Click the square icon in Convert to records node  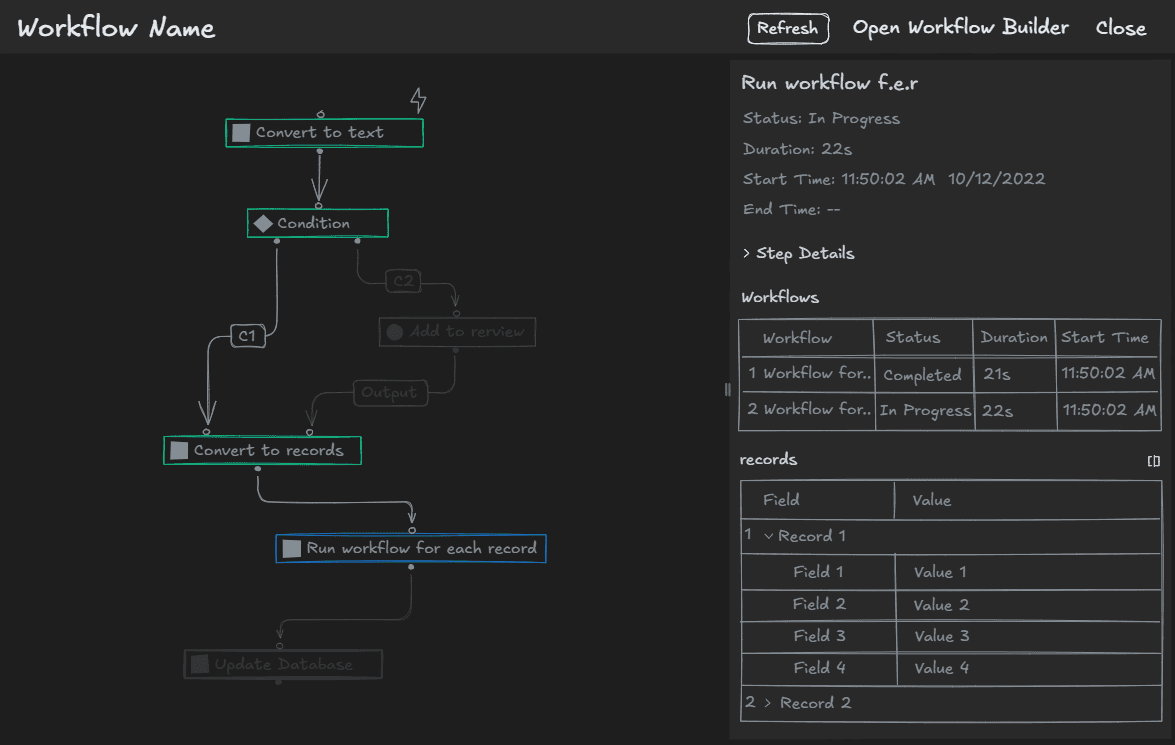(179, 450)
